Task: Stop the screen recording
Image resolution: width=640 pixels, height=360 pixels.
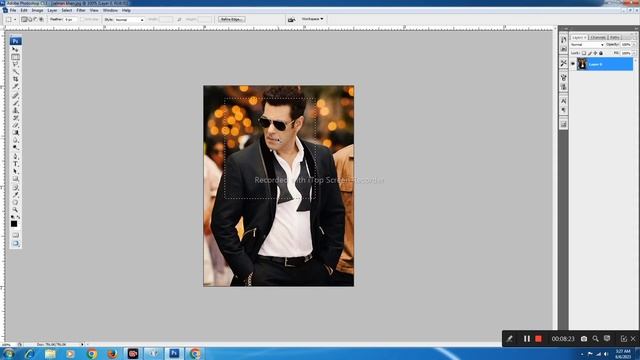Action: (538, 339)
